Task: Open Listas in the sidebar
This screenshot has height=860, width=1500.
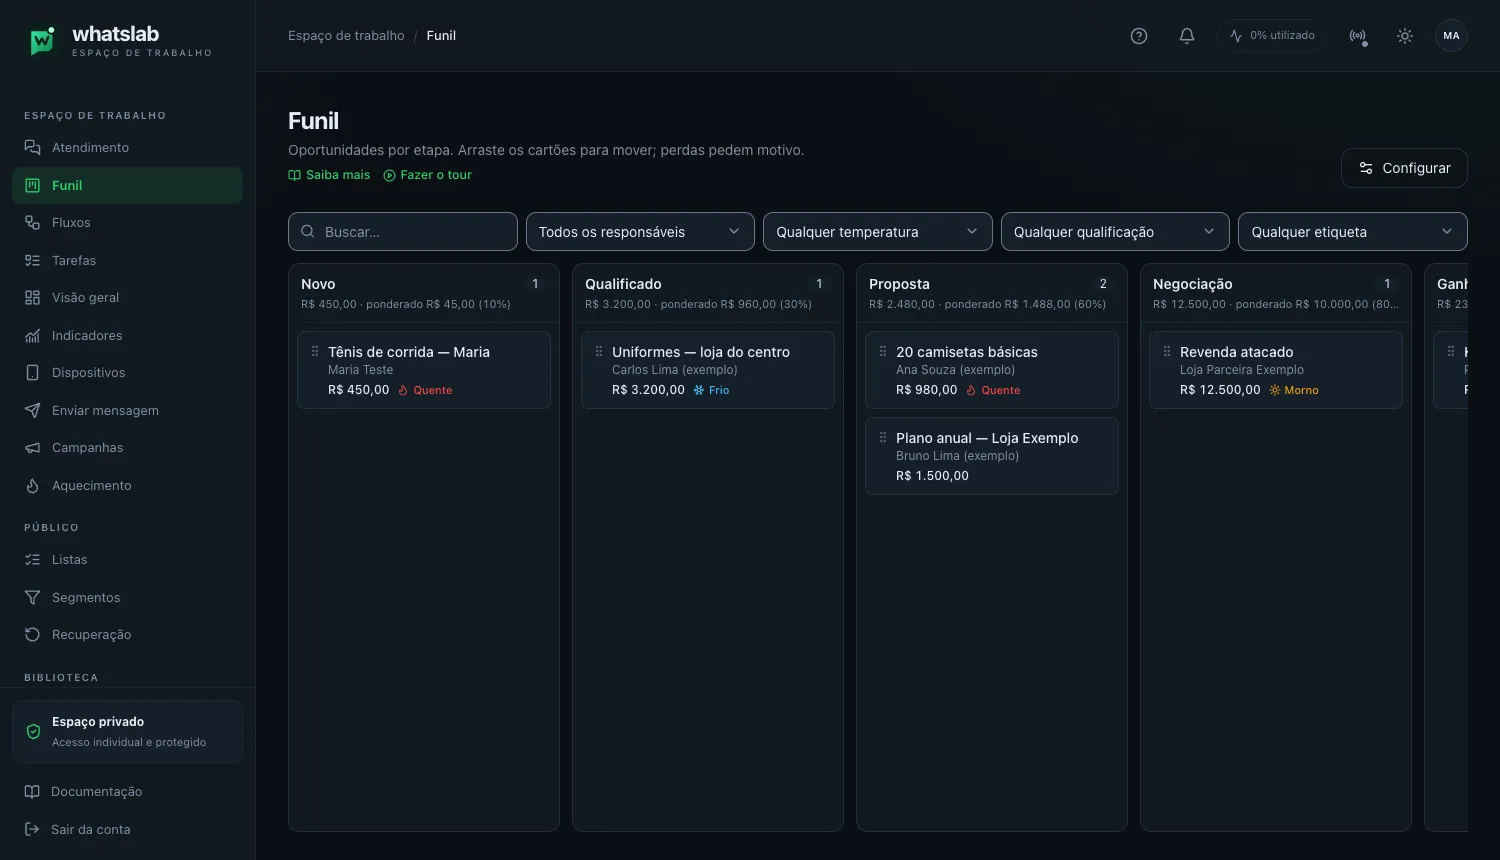Action: click(x=127, y=560)
